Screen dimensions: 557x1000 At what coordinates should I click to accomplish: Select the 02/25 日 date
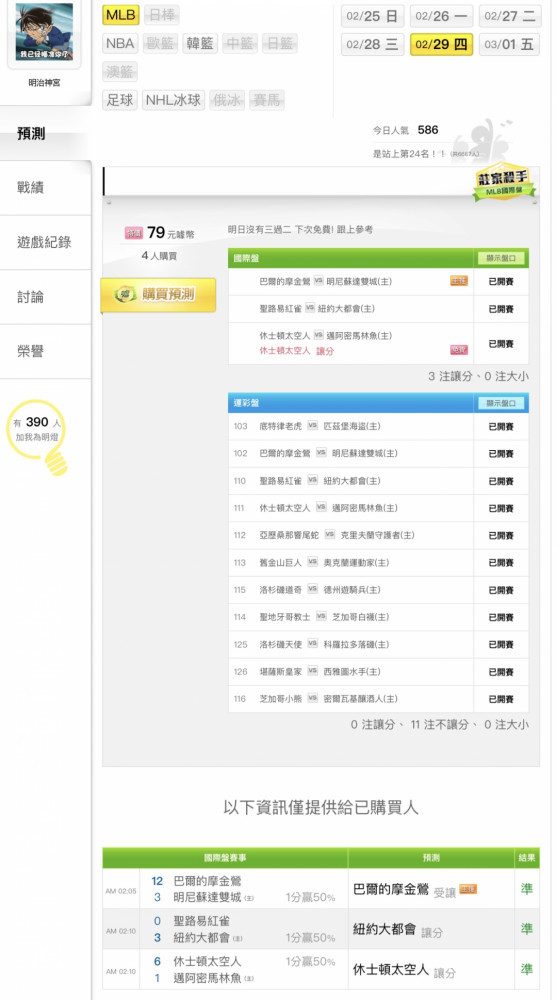click(x=373, y=16)
